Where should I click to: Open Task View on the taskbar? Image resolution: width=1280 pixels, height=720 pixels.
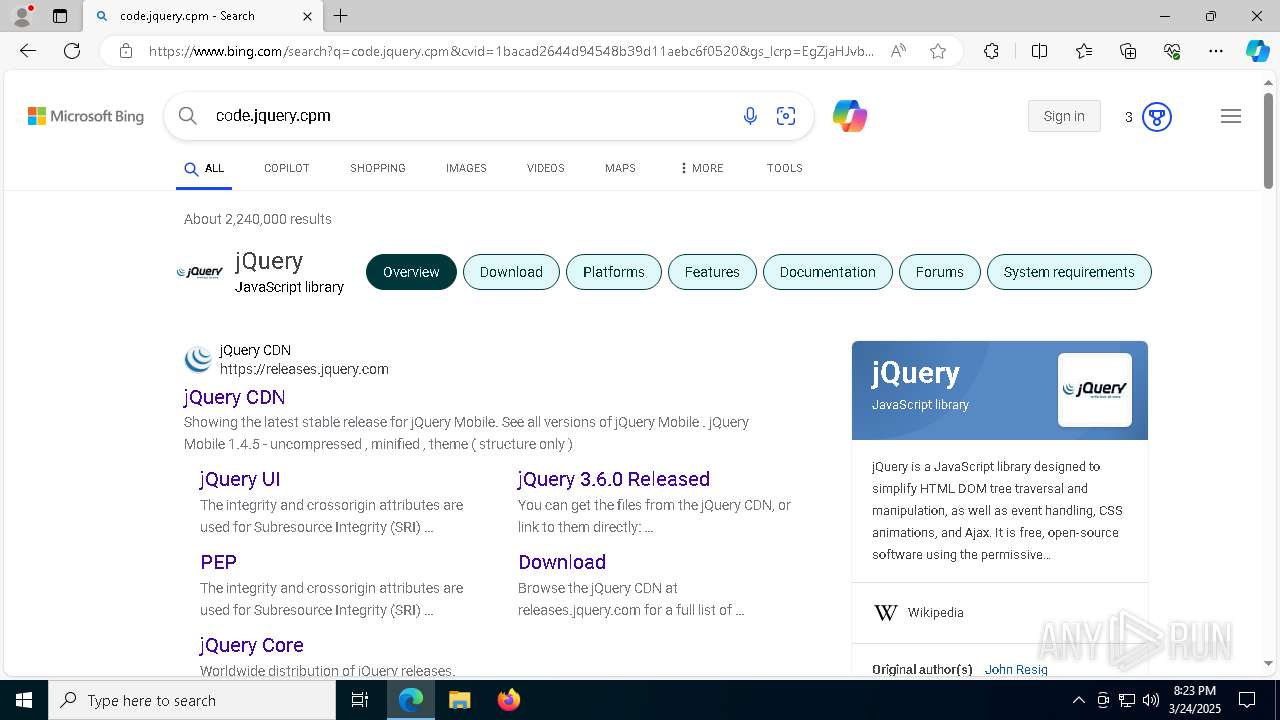click(360, 700)
